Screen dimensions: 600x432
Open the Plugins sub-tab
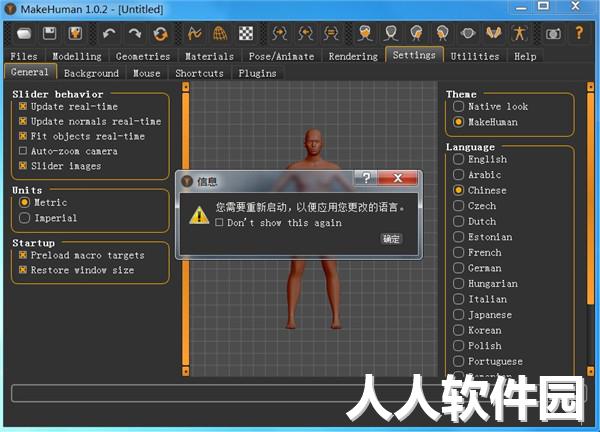257,73
